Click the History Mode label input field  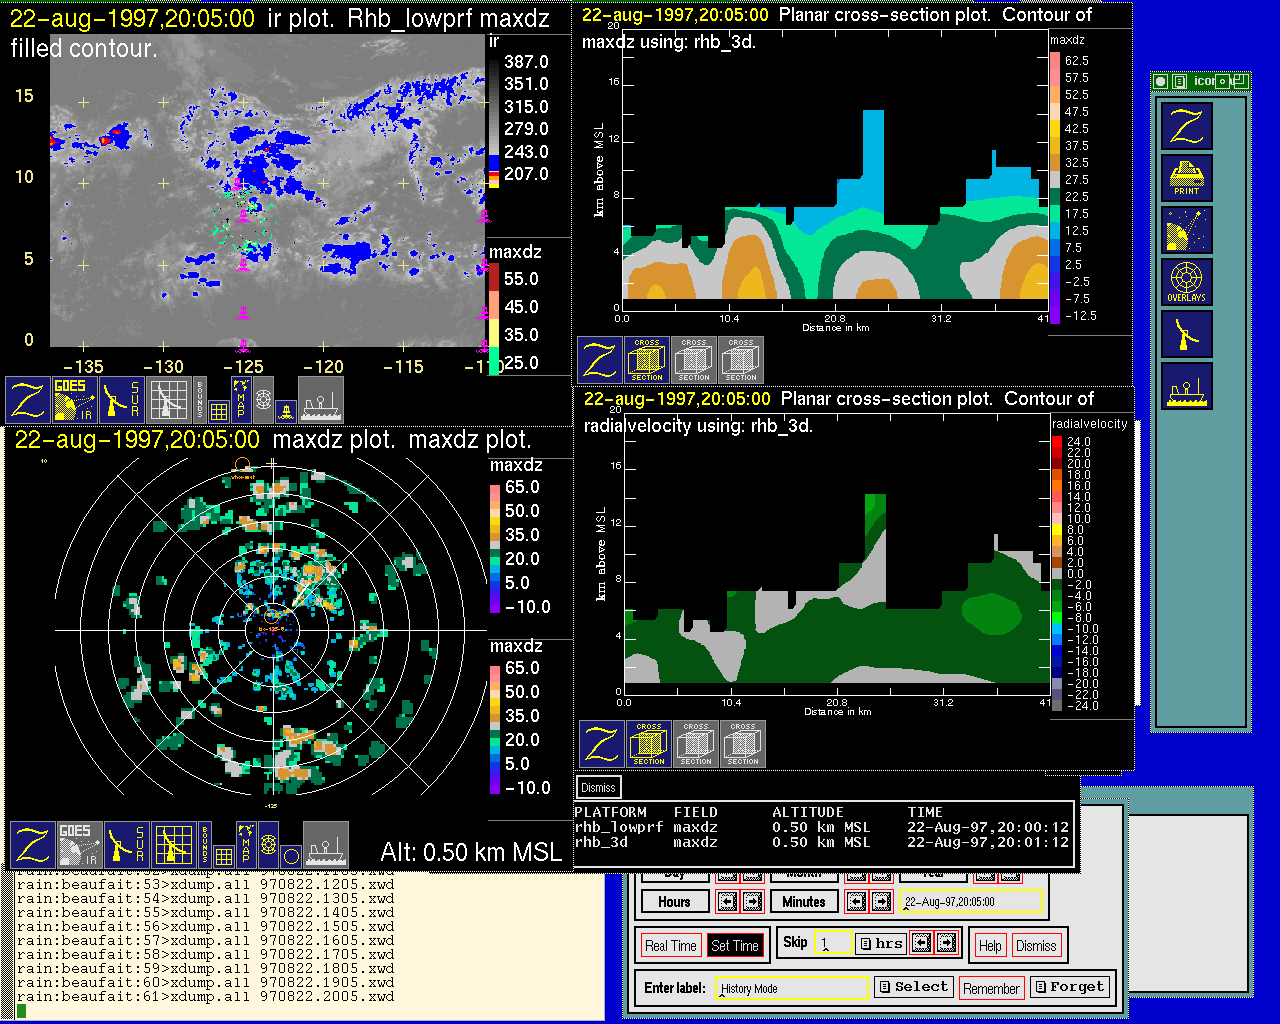[x=793, y=988]
